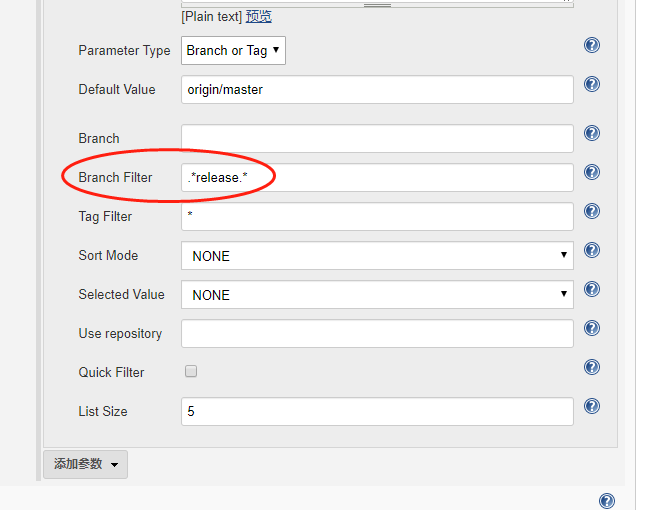Image resolution: width=661 pixels, height=510 pixels.
Task: Follow the 预览 preview link
Action: pos(259,16)
